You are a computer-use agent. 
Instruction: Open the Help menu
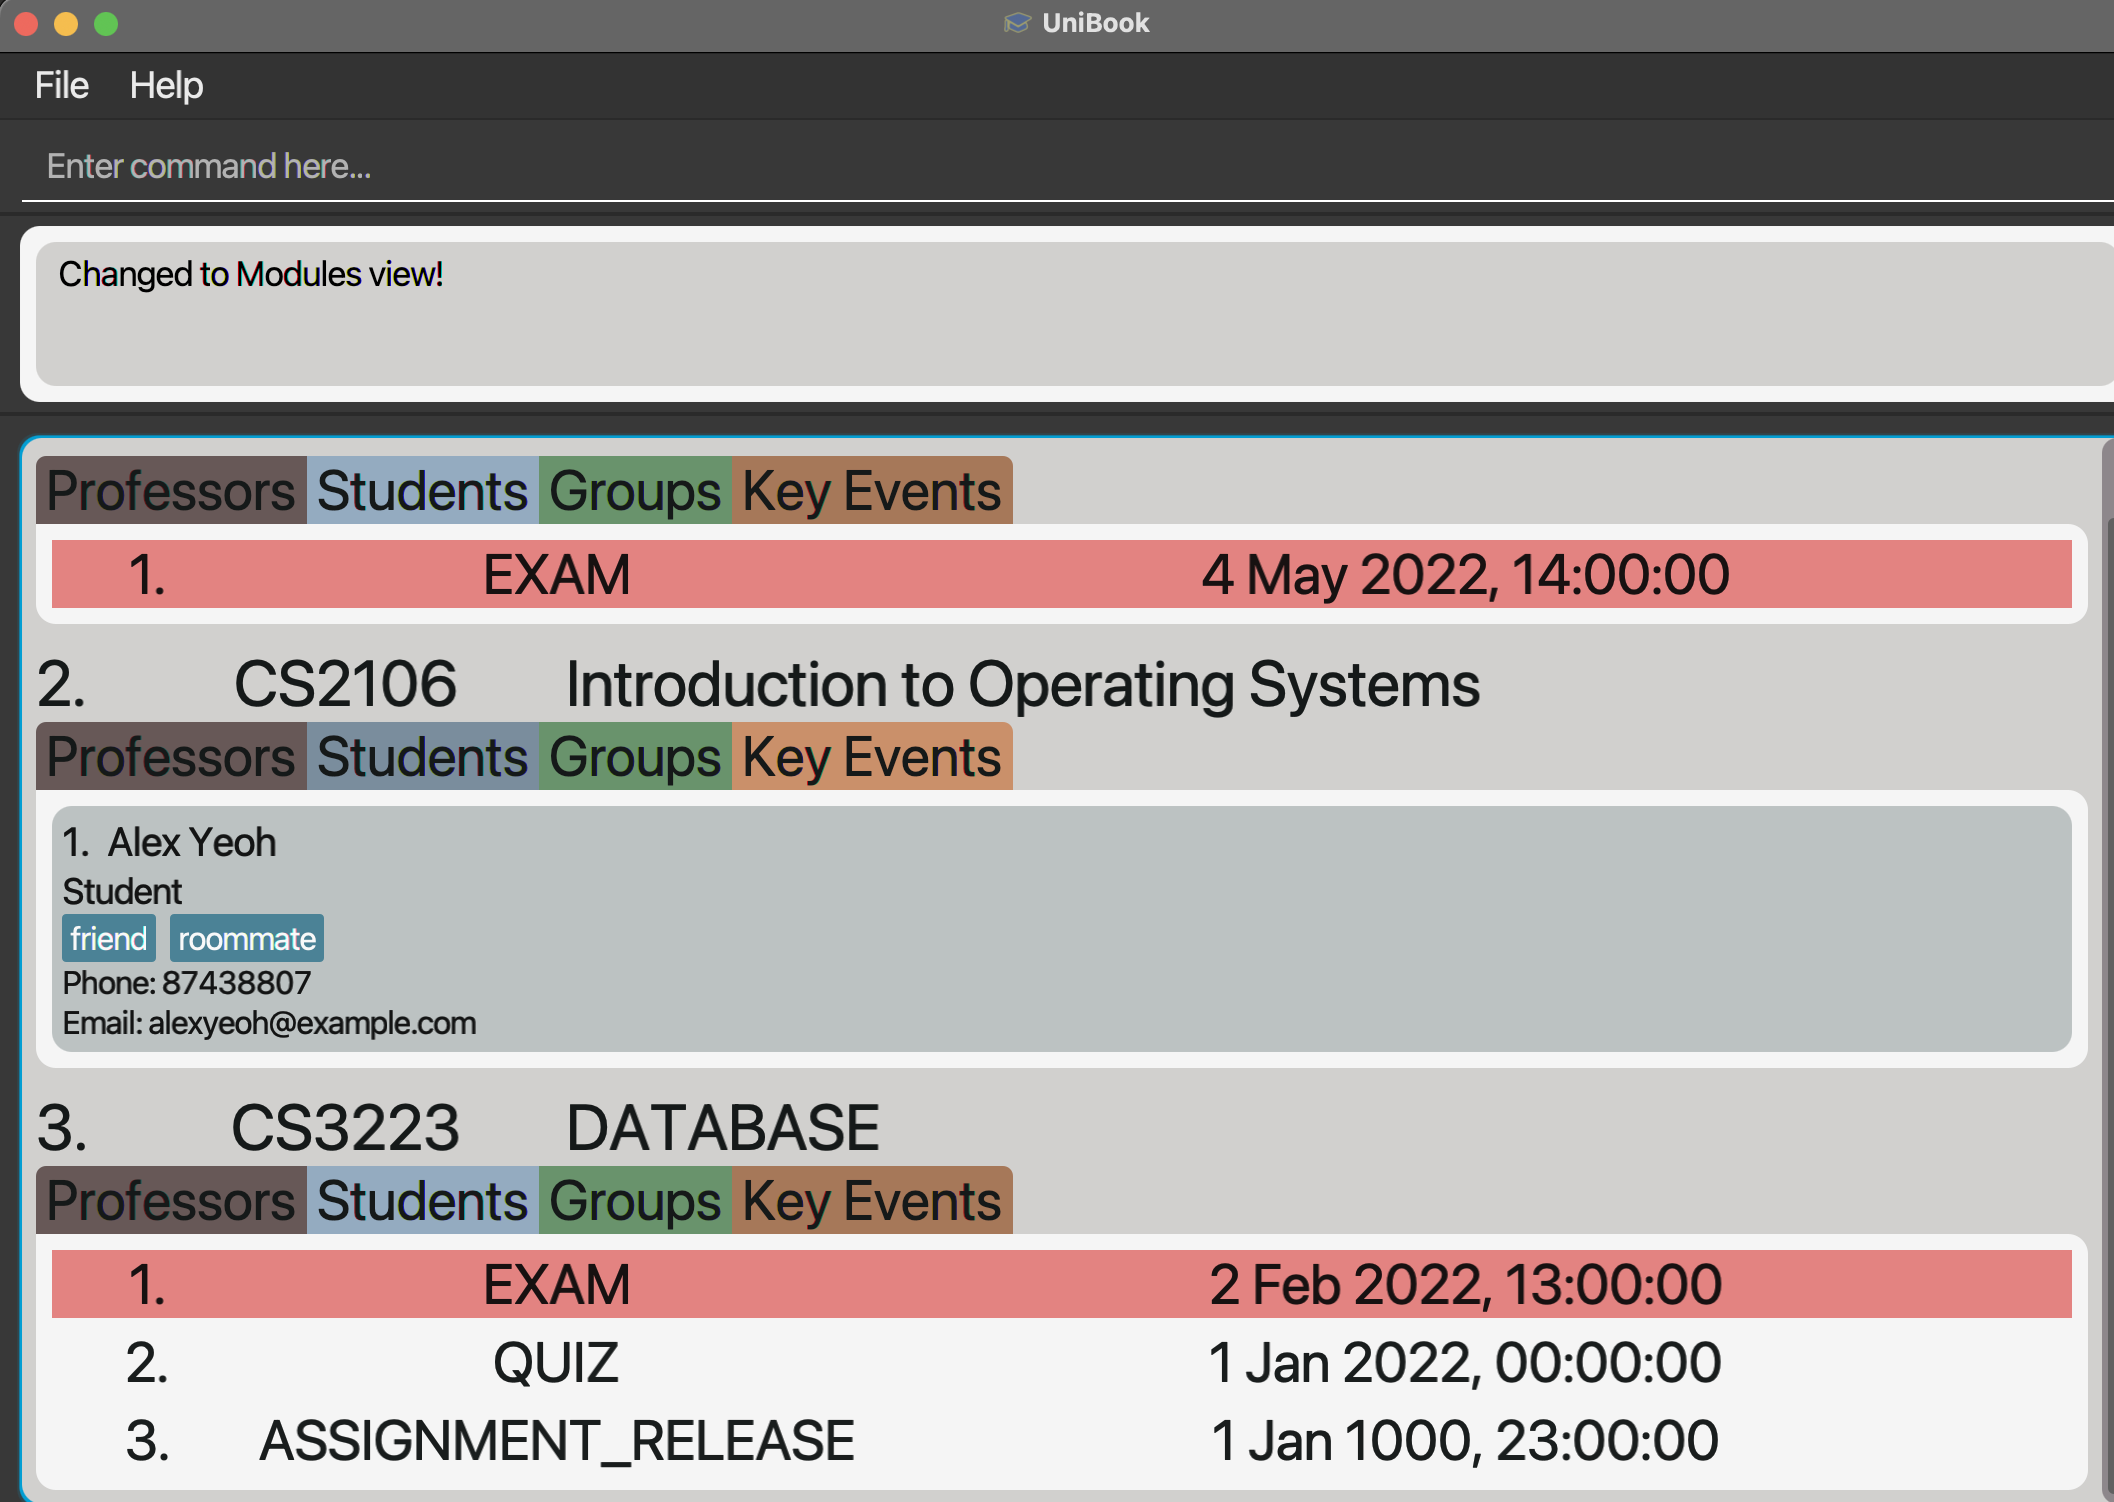(x=166, y=86)
